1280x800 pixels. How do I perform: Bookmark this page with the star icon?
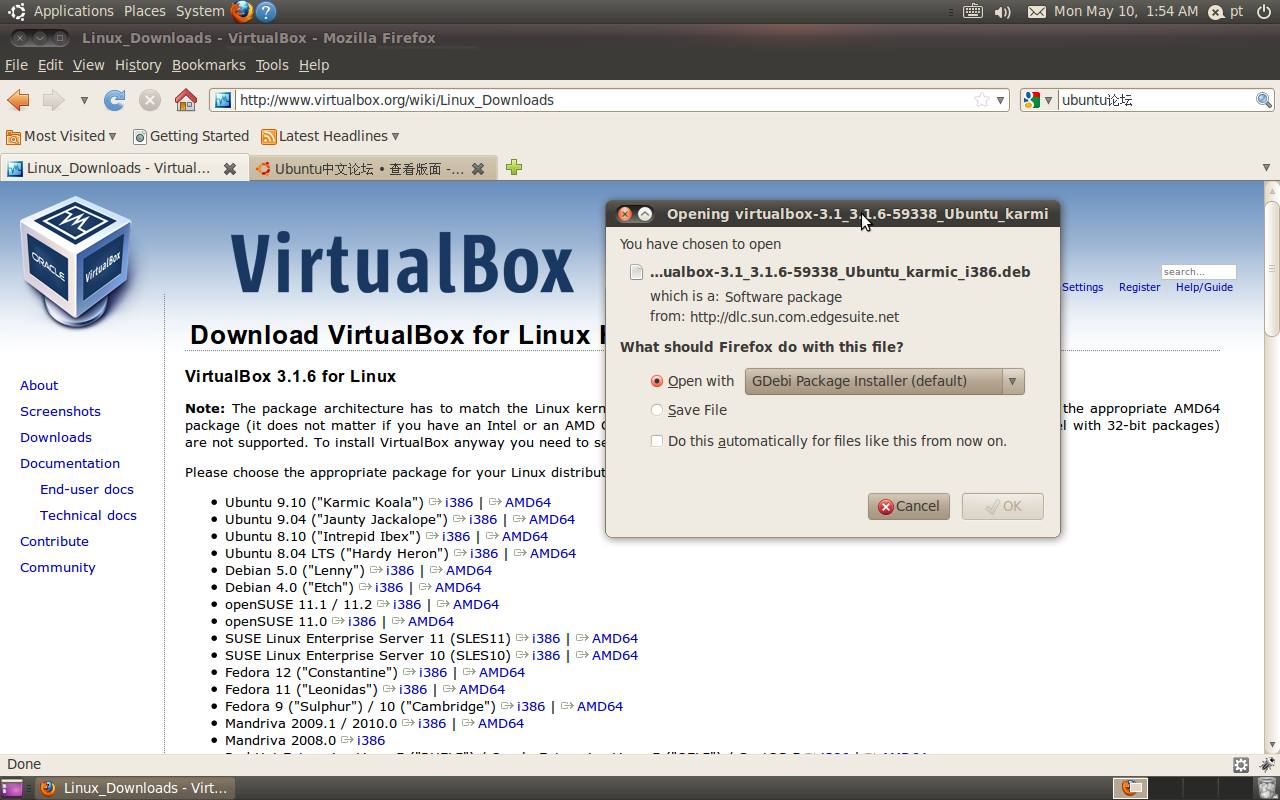982,100
